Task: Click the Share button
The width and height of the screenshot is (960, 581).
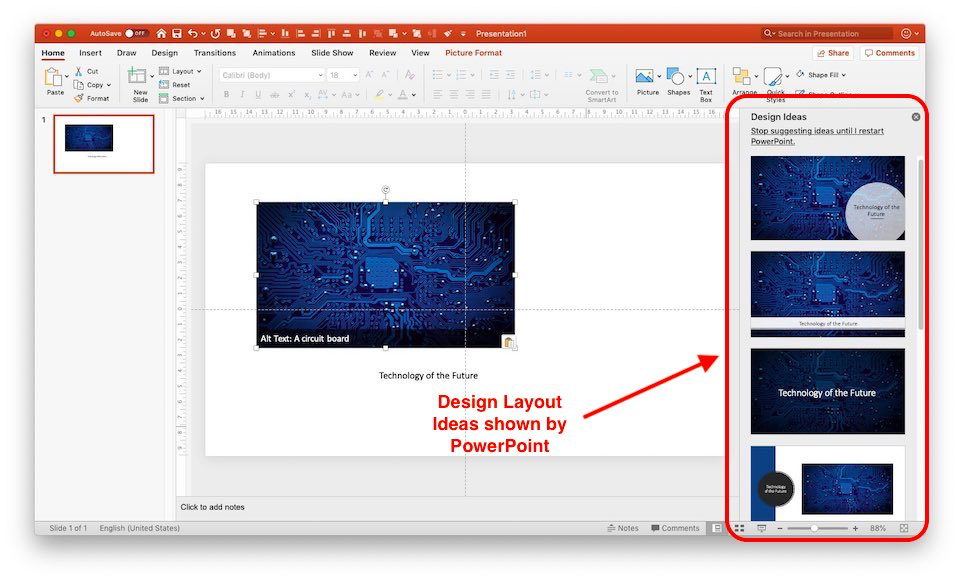Action: pyautogui.click(x=833, y=53)
